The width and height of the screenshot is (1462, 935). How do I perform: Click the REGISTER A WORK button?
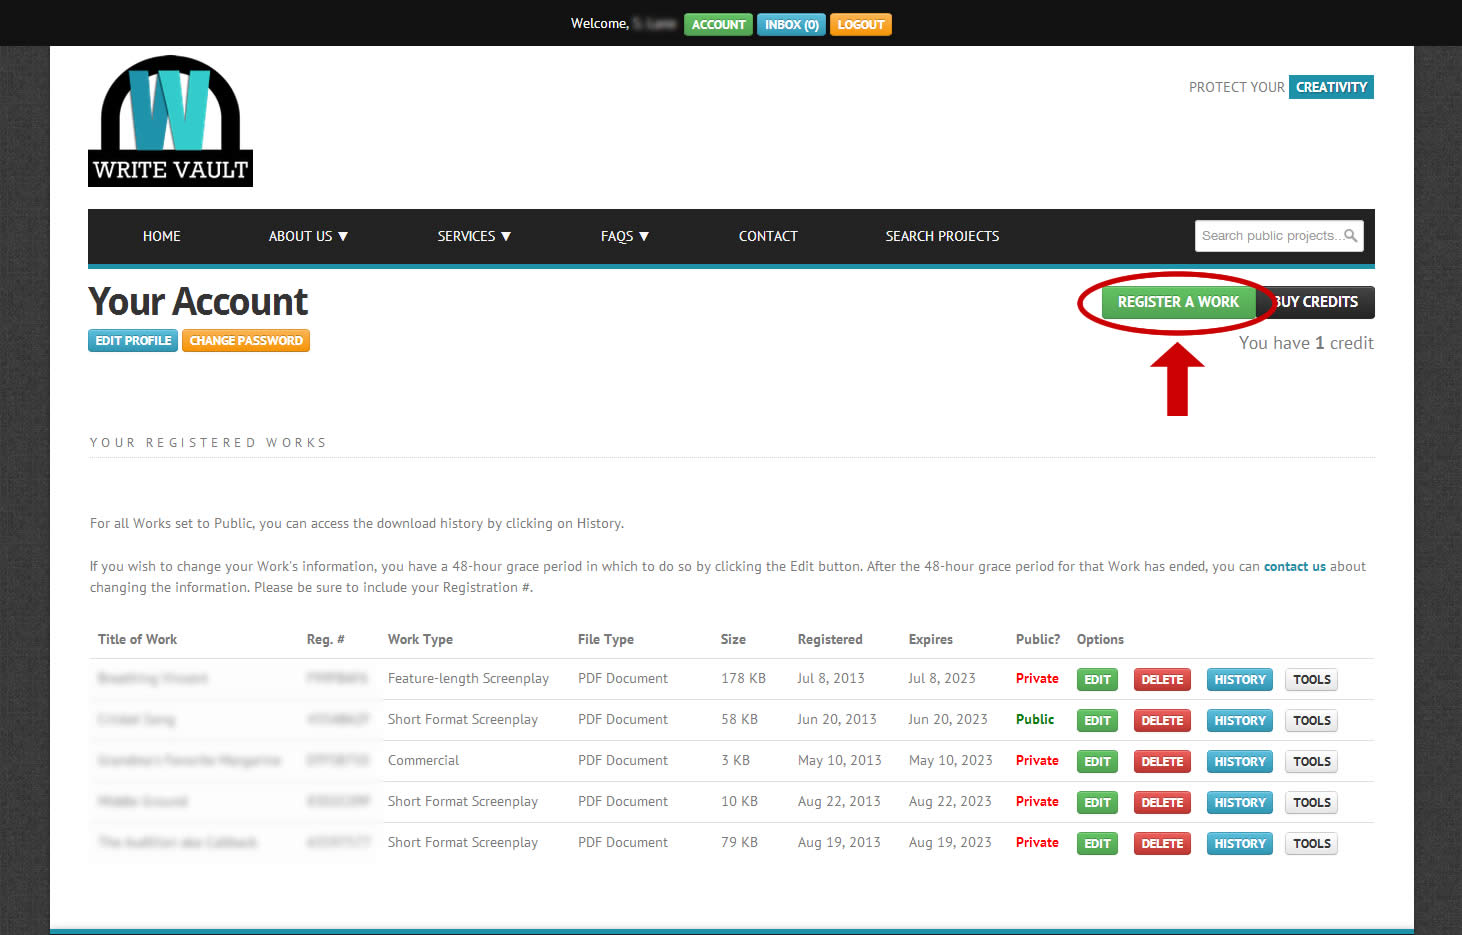click(x=1177, y=302)
